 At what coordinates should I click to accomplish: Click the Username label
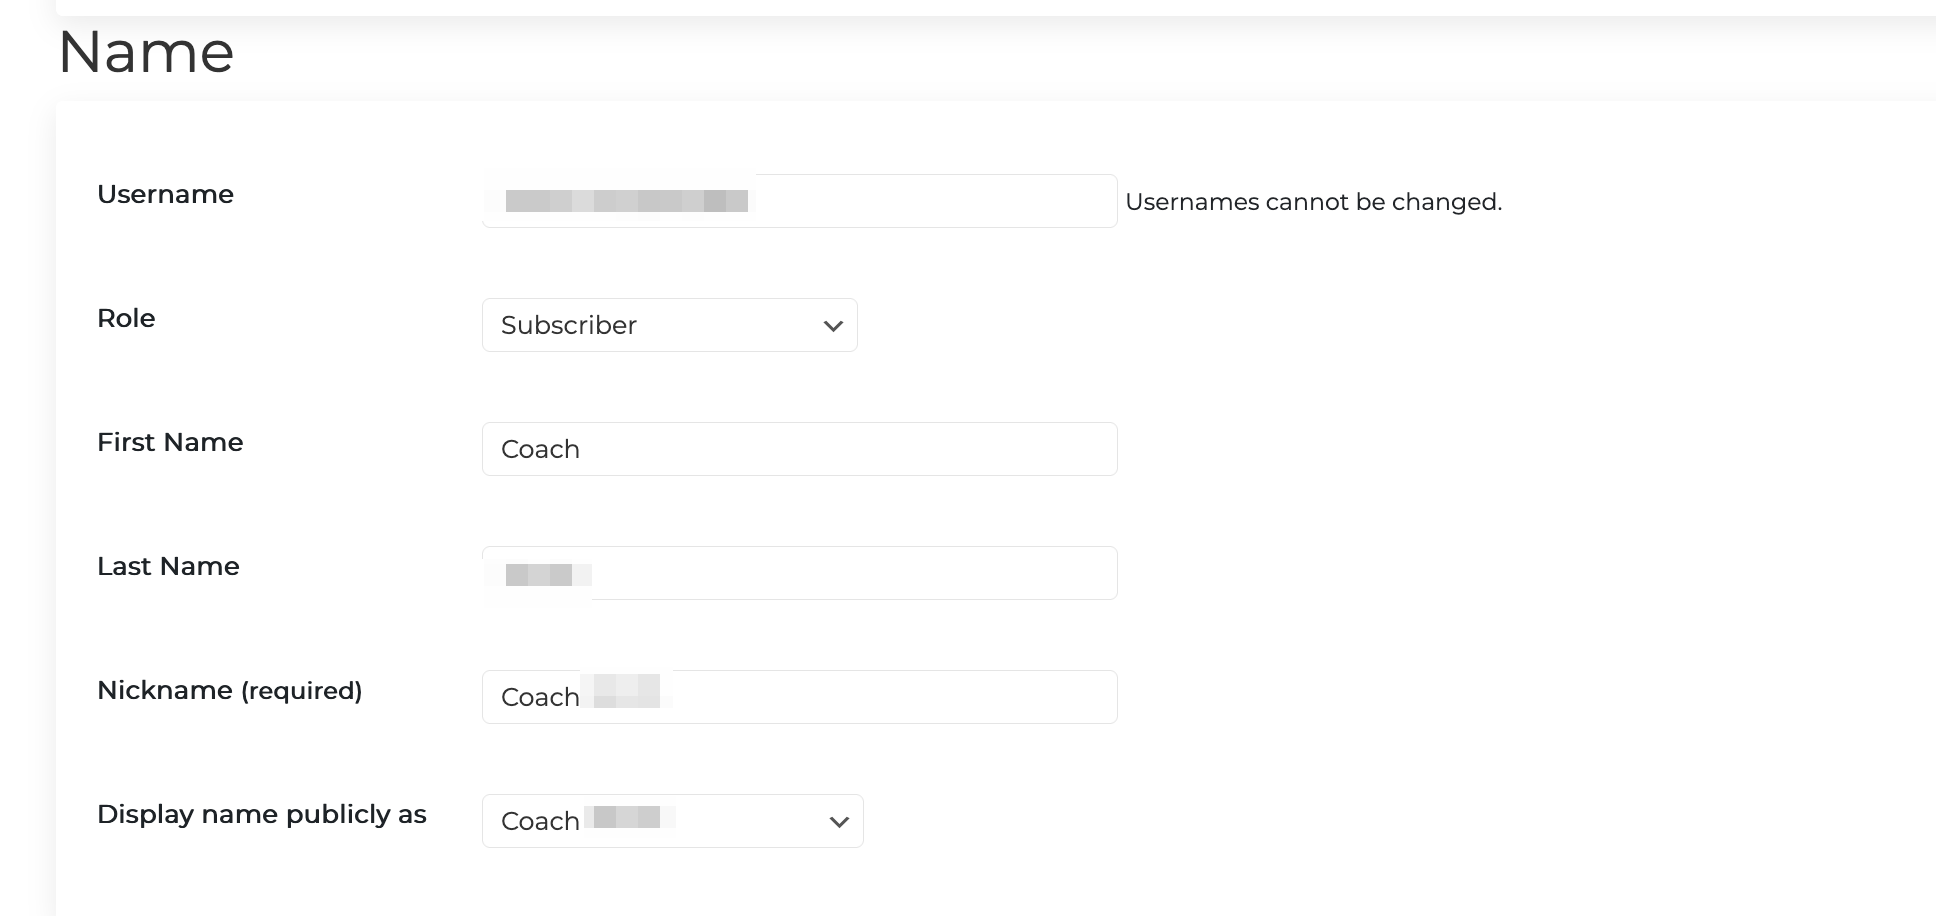pos(165,194)
